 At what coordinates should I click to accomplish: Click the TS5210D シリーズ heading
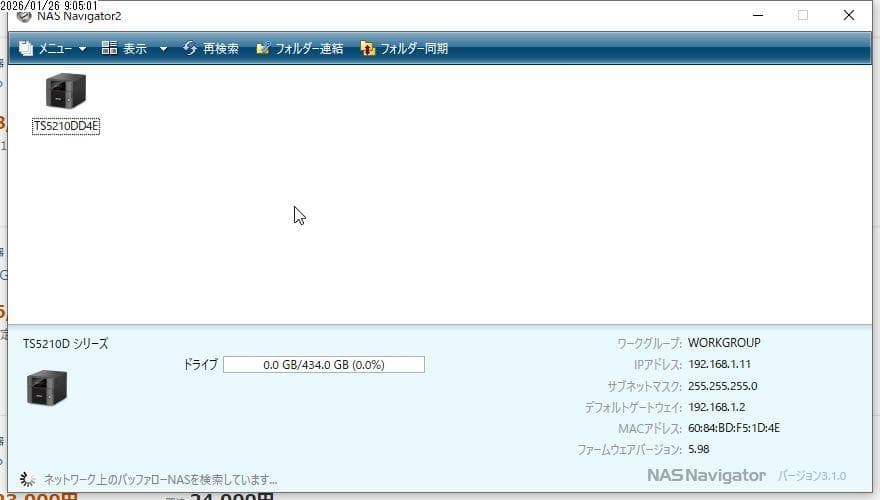pyautogui.click(x=66, y=344)
